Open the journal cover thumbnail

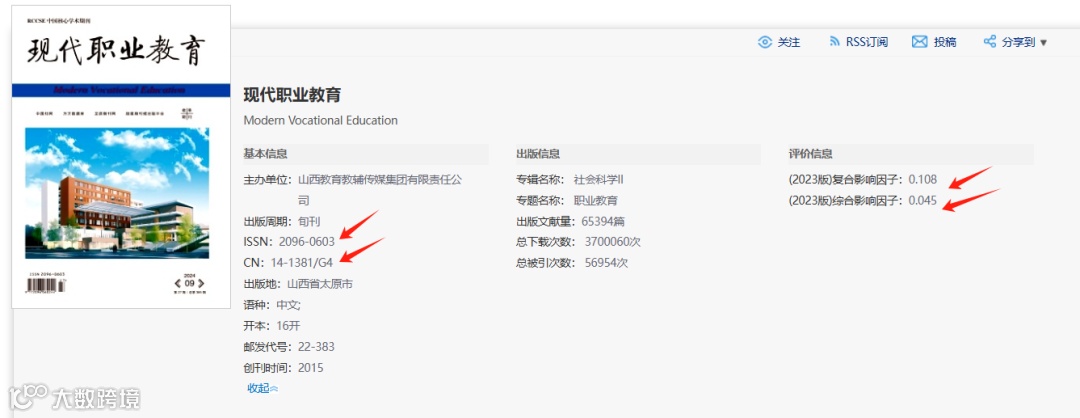(x=121, y=157)
